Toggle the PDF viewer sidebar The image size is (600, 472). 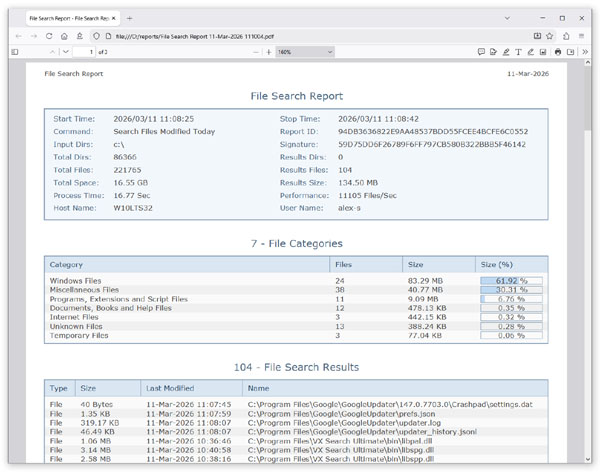pos(15,52)
